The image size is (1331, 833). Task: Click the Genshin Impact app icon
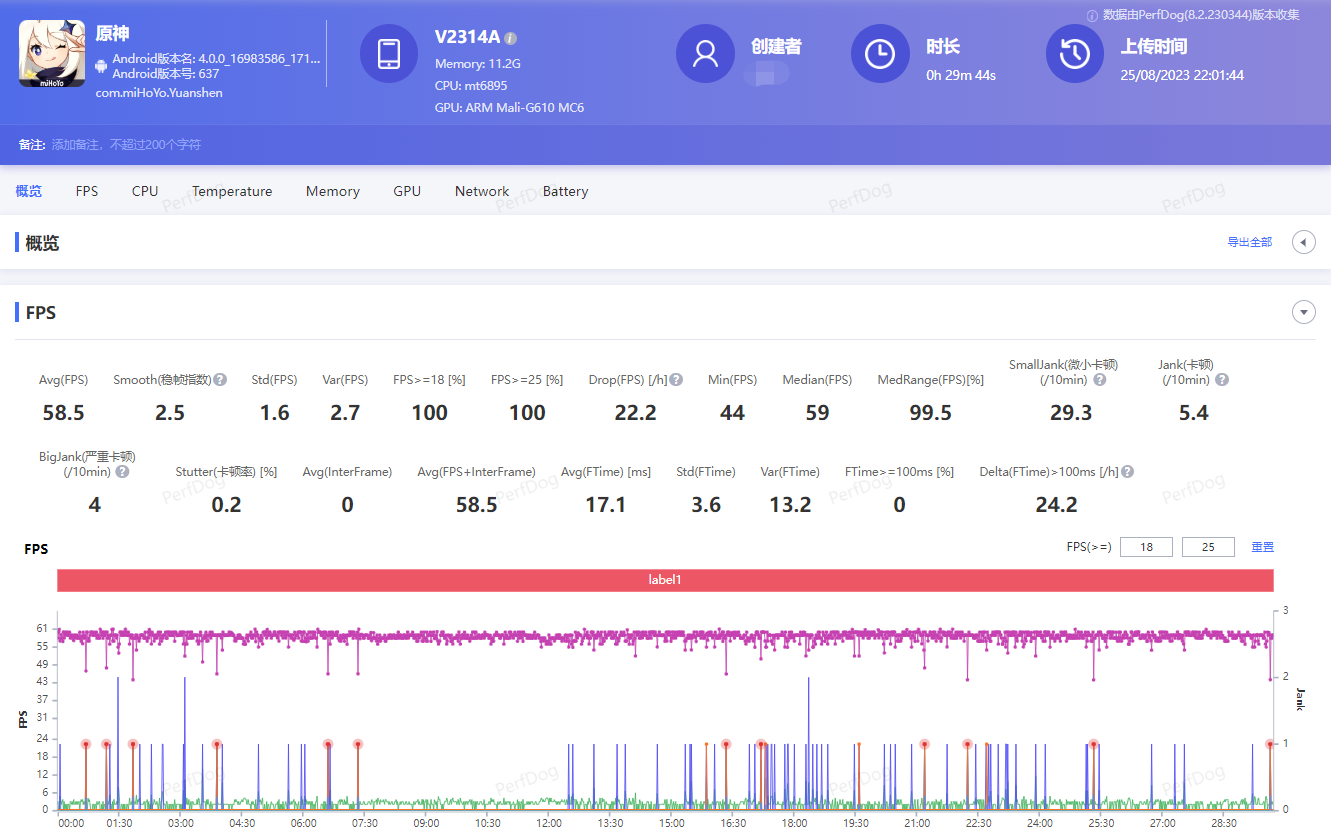click(x=52, y=54)
